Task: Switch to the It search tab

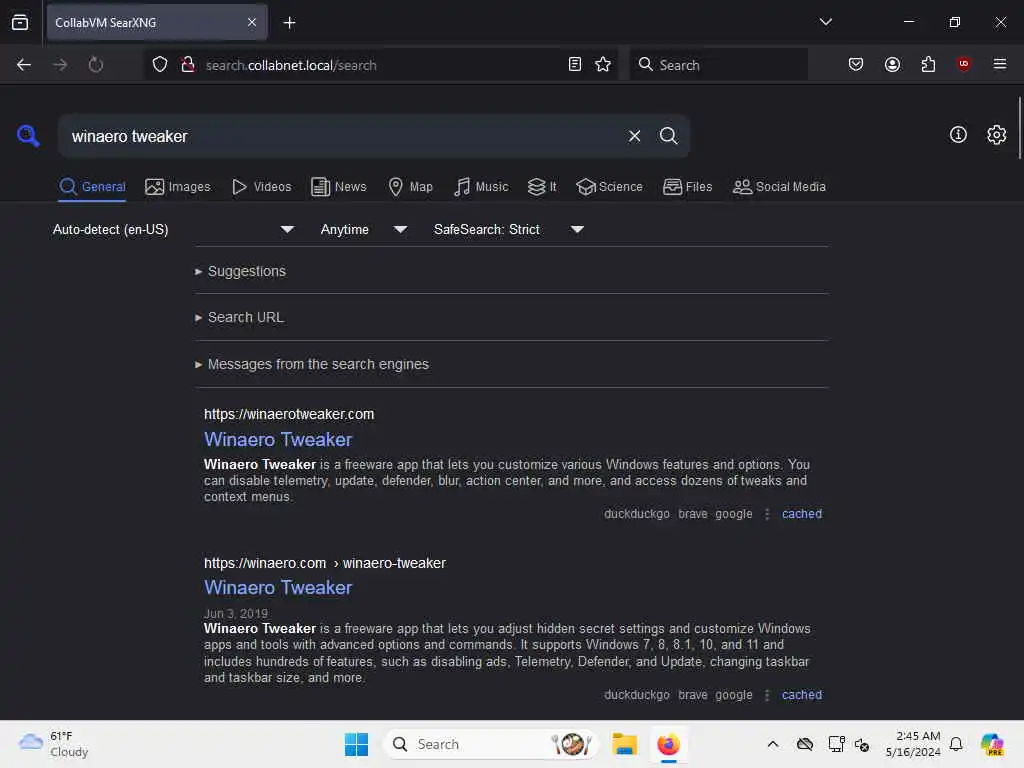Action: [542, 187]
